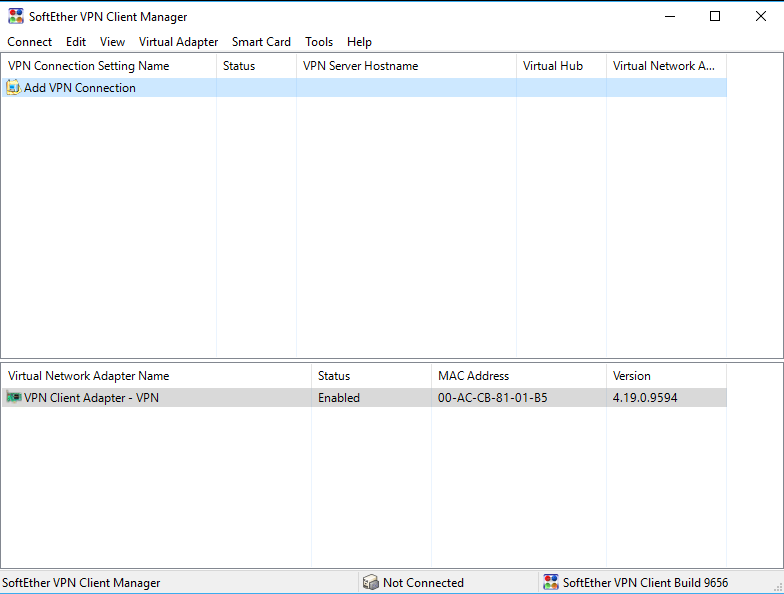The image size is (784, 594).
Task: Open the Edit menu
Action: click(x=76, y=42)
